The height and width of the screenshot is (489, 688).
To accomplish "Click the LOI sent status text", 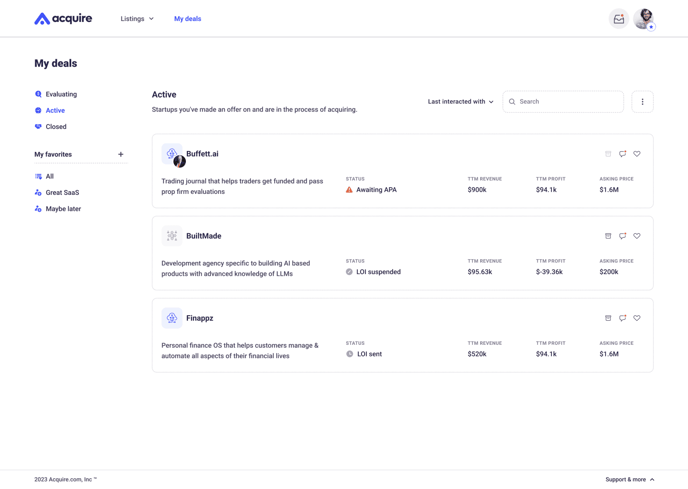I will tap(369, 354).
